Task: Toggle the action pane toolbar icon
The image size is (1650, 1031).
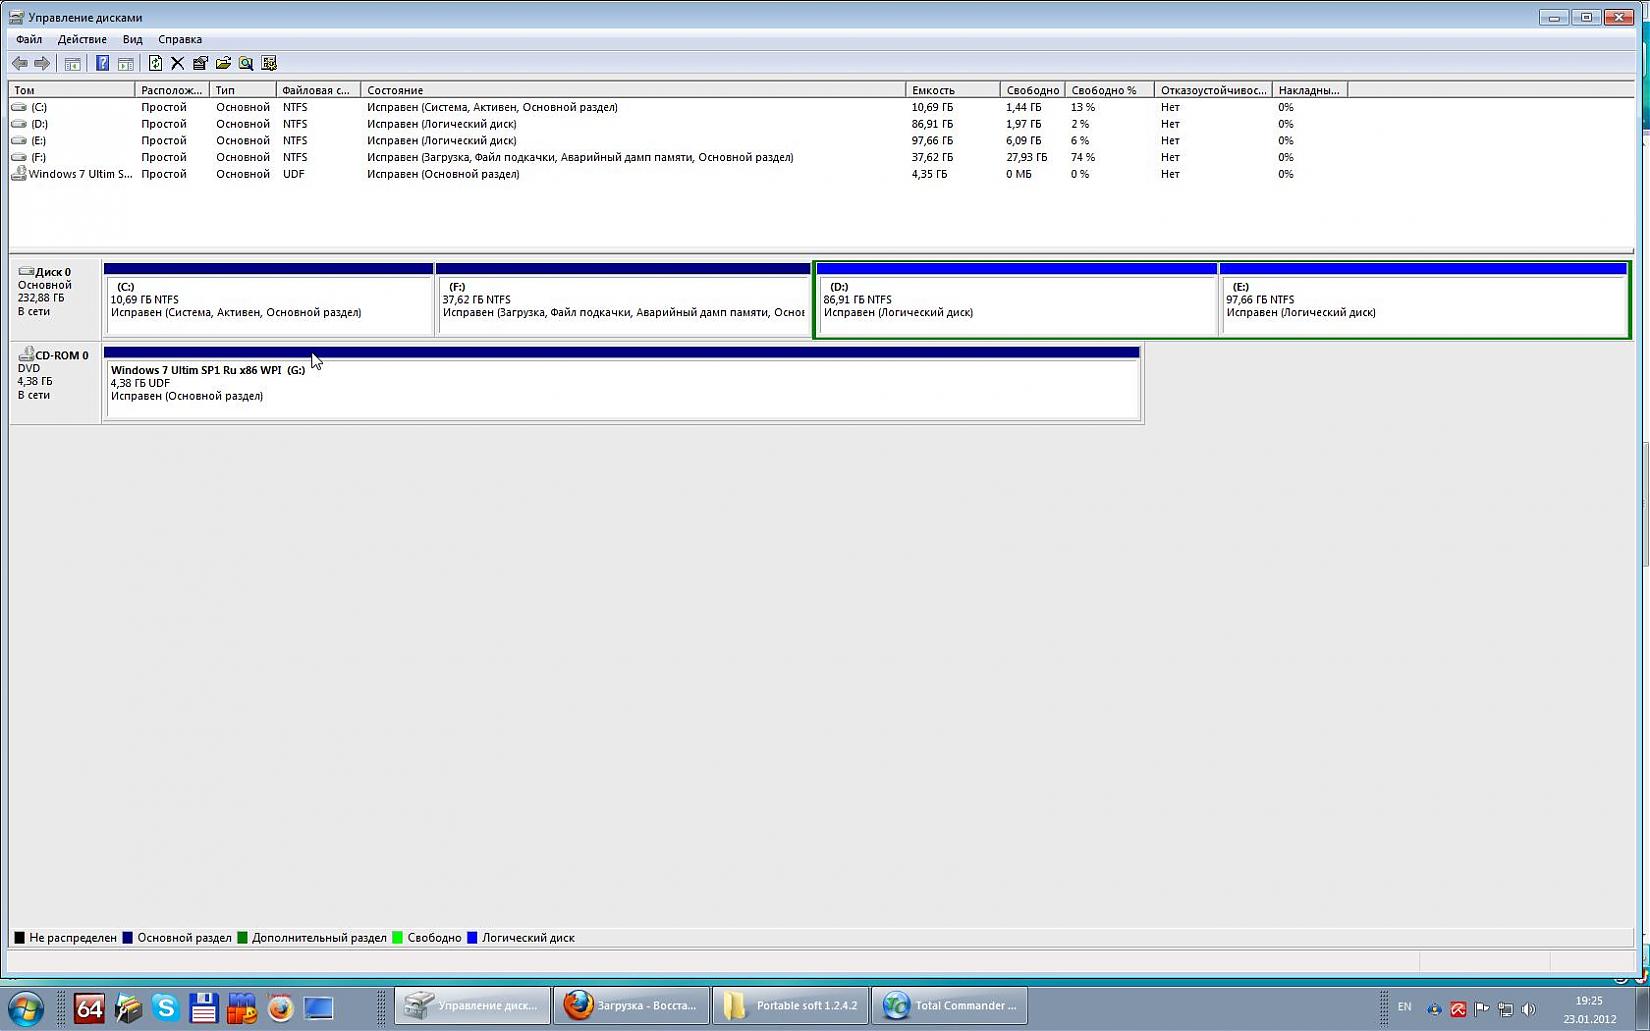Action: click(x=125, y=63)
